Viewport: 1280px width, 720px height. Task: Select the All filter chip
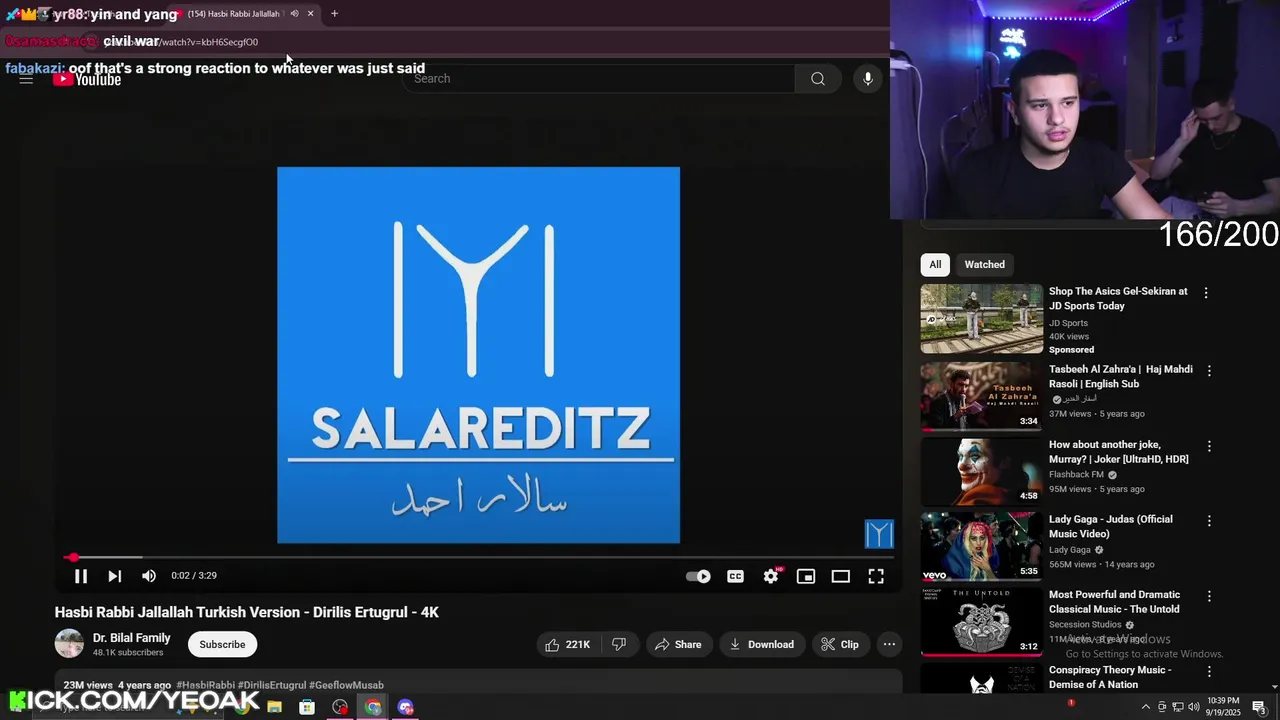(x=935, y=265)
